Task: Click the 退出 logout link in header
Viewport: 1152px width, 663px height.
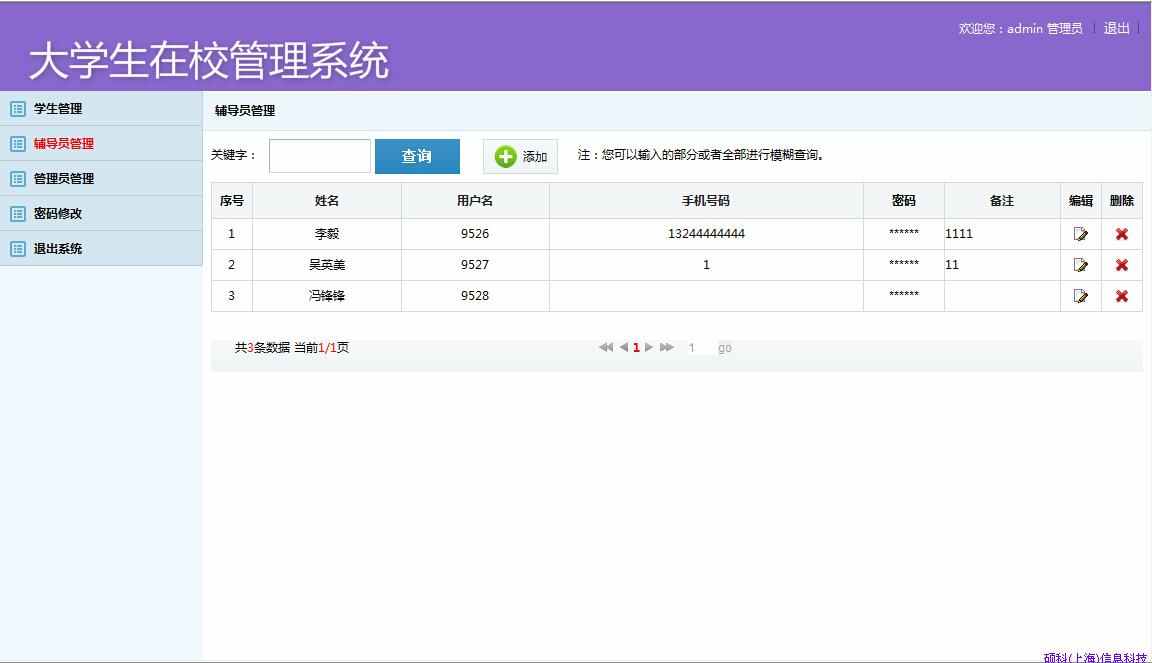Action: 1116,28
